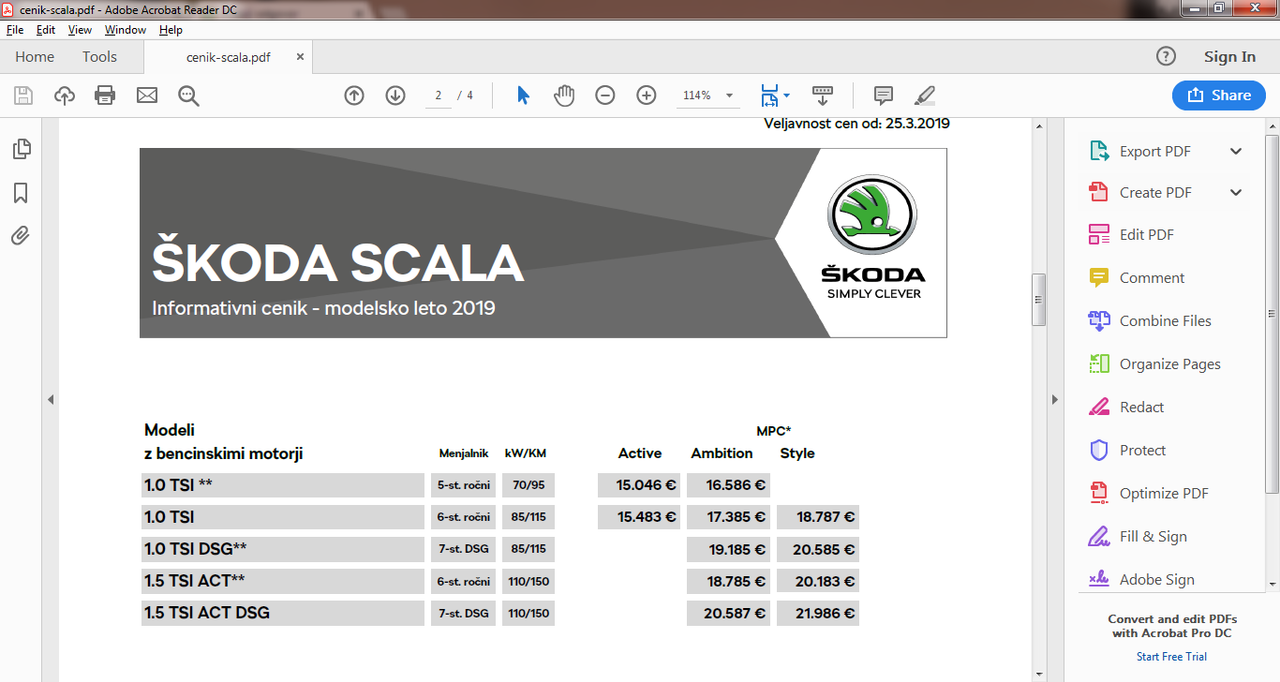Screen dimensions: 1280x682
Task: Add a sticky note comment
Action: 883,96
